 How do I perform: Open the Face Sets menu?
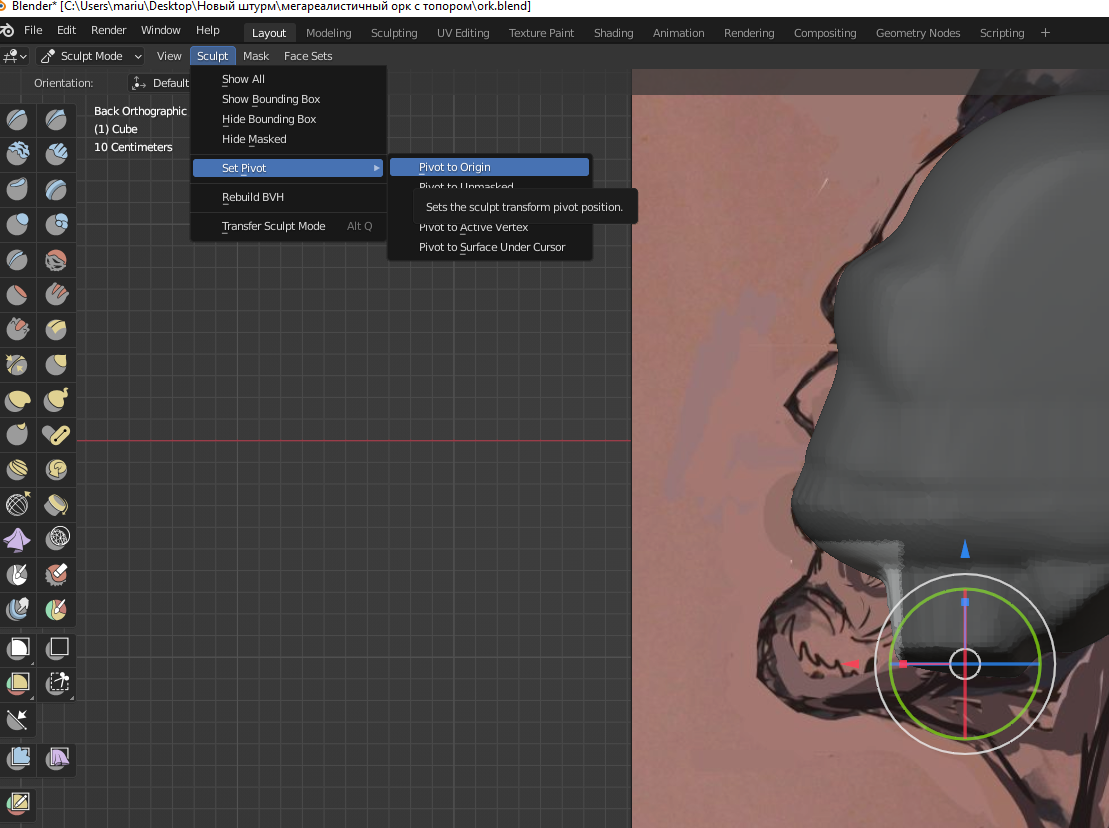click(x=308, y=56)
